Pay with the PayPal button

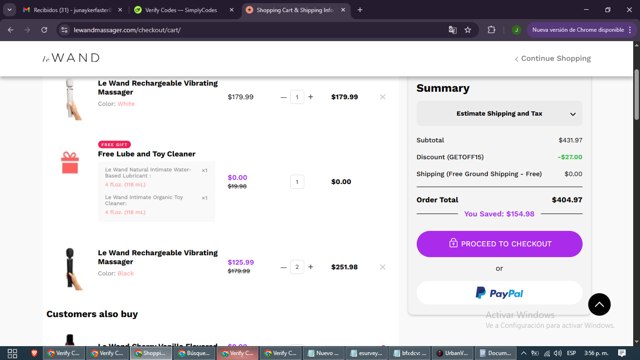[499, 293]
